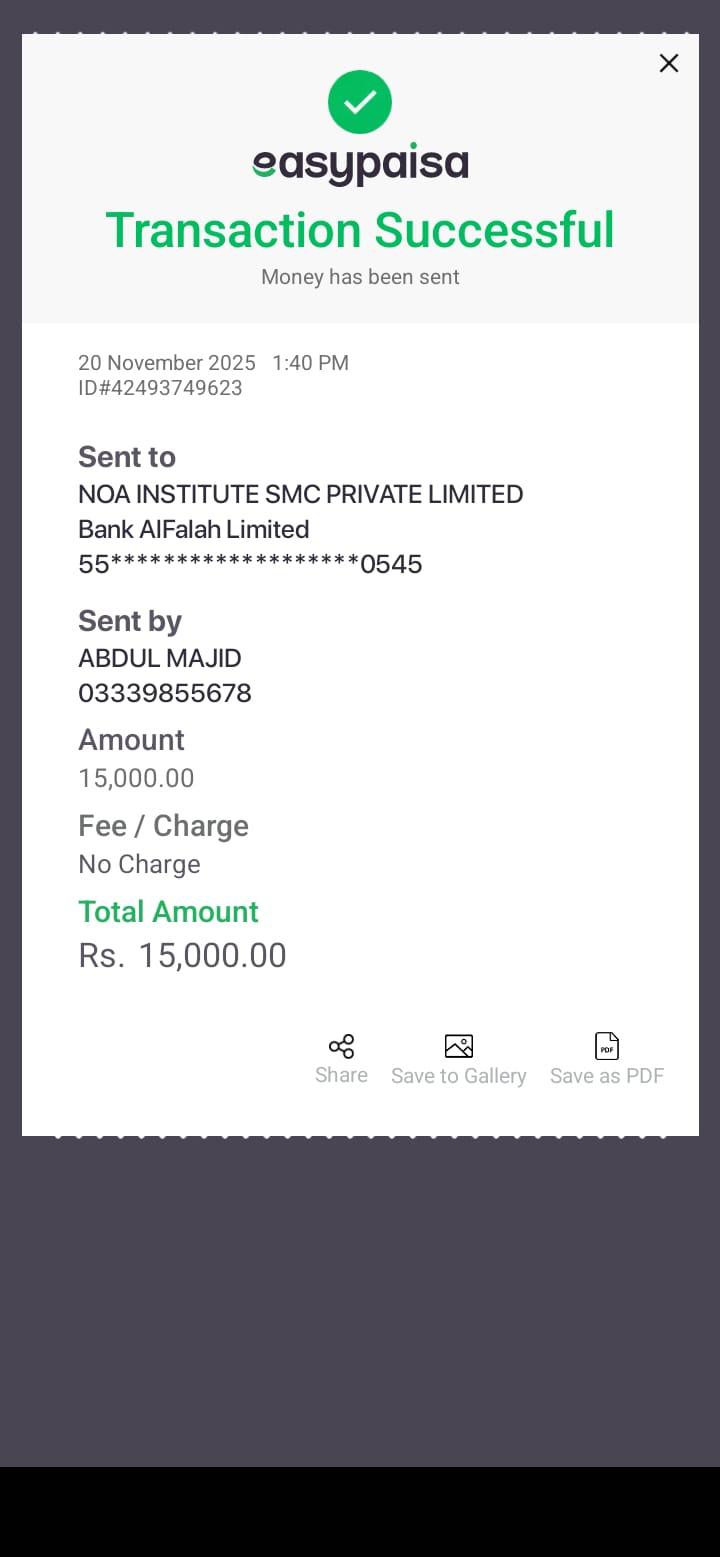Click the No Charge fee value

pos(139,864)
